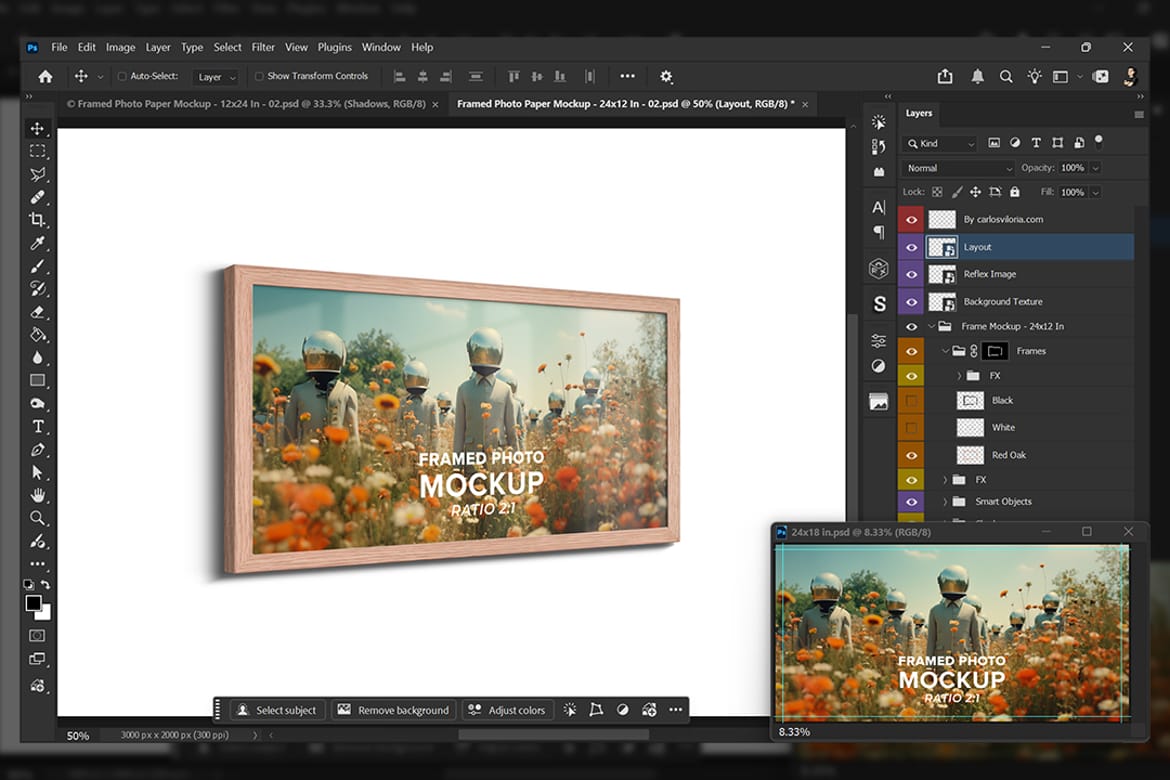Open more options in contextual task bar
The width and height of the screenshot is (1170, 780).
(675, 710)
